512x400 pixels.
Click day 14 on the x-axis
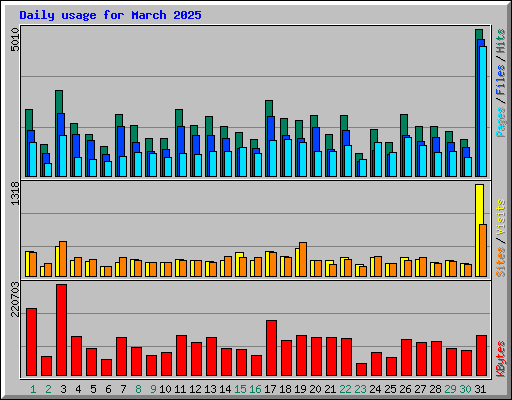tap(225, 389)
